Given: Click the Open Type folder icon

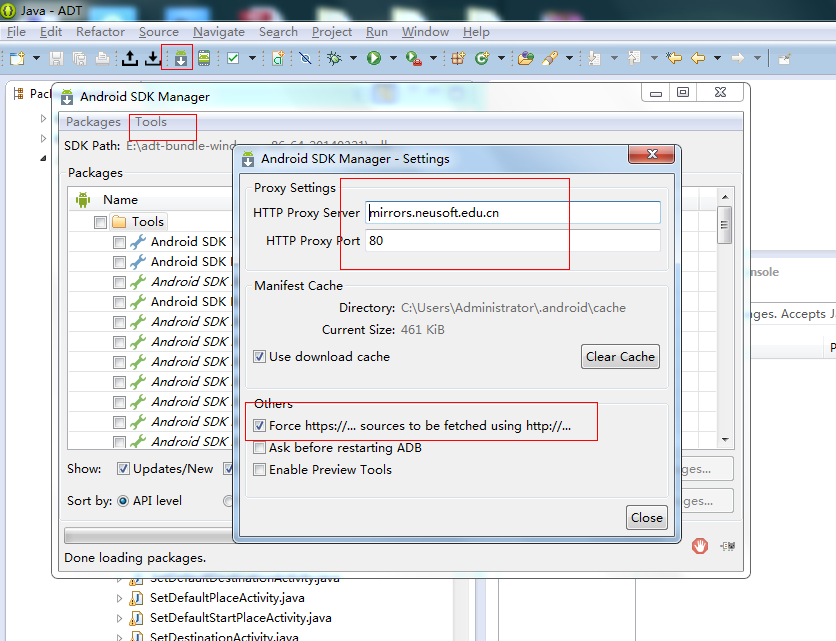Looking at the screenshot, I should click(x=526, y=58).
